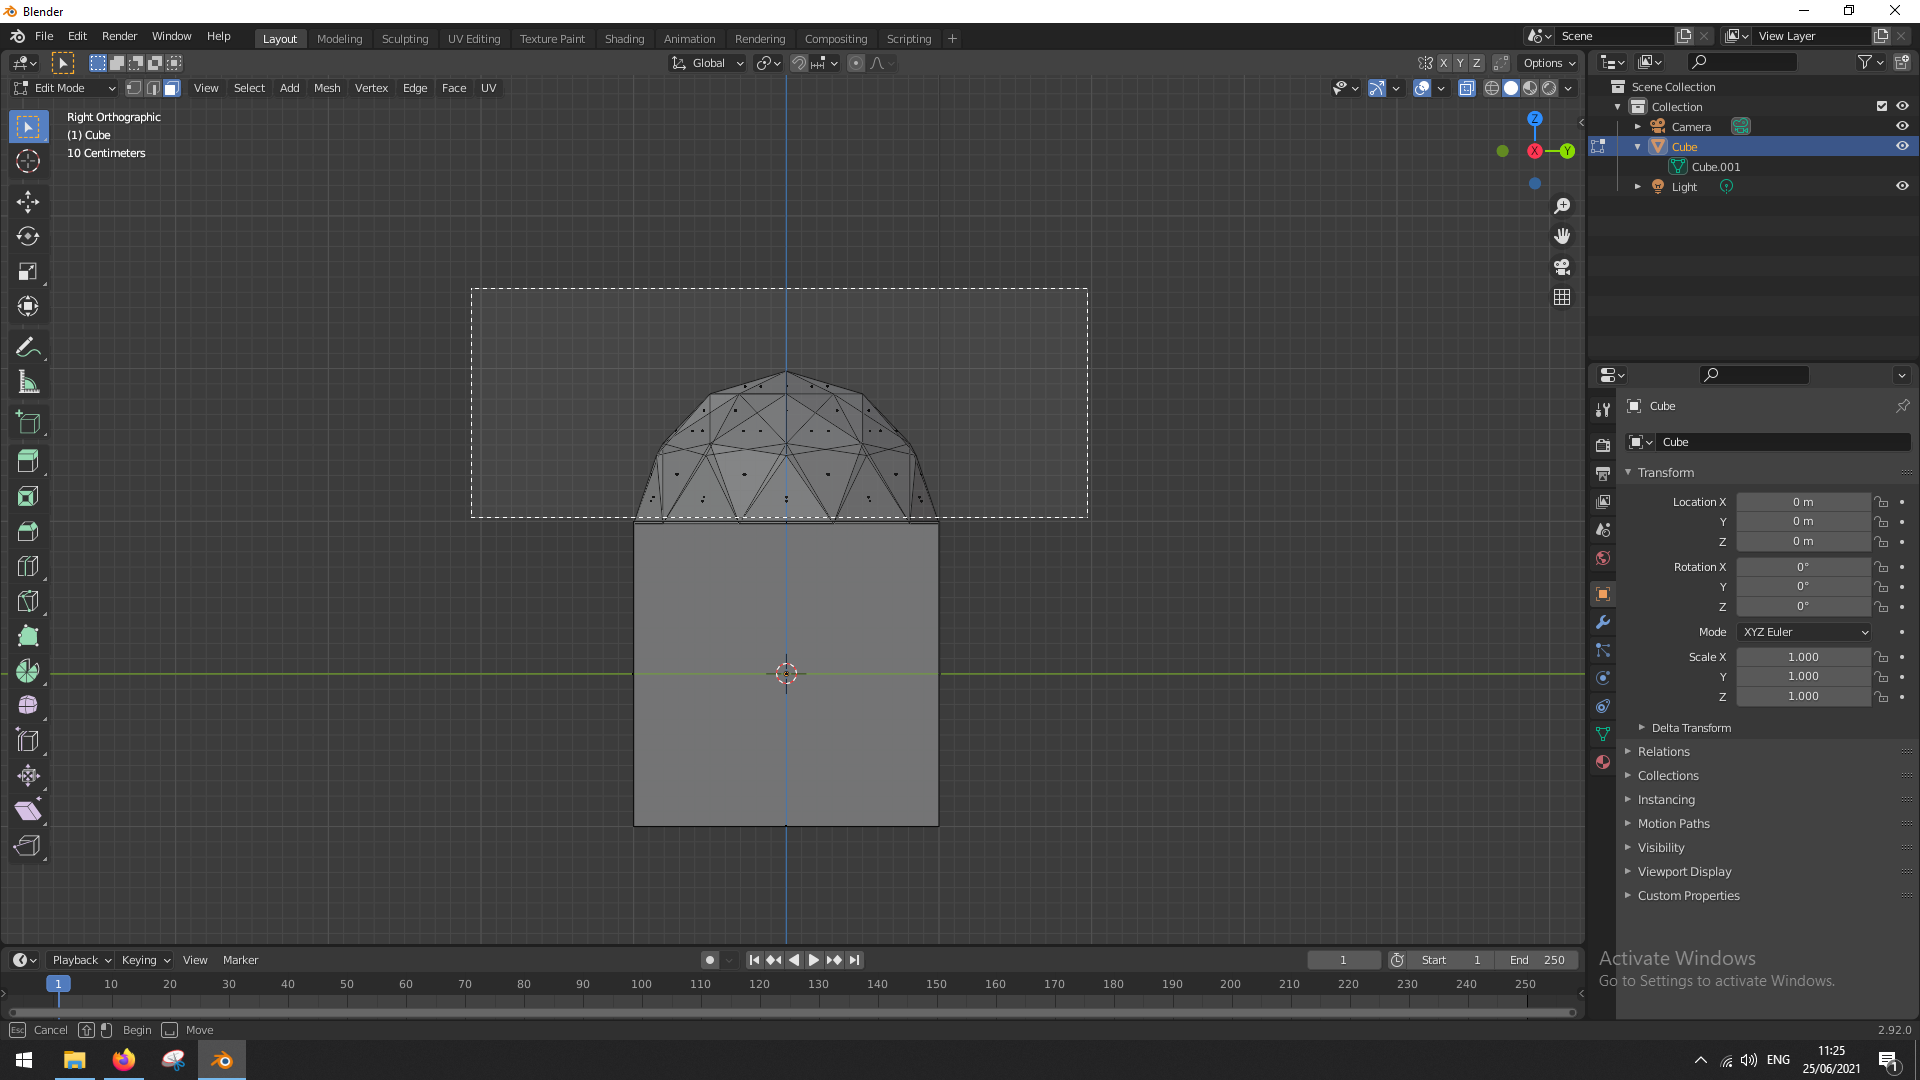
Task: Click the Options button in header
Action: (x=1549, y=63)
